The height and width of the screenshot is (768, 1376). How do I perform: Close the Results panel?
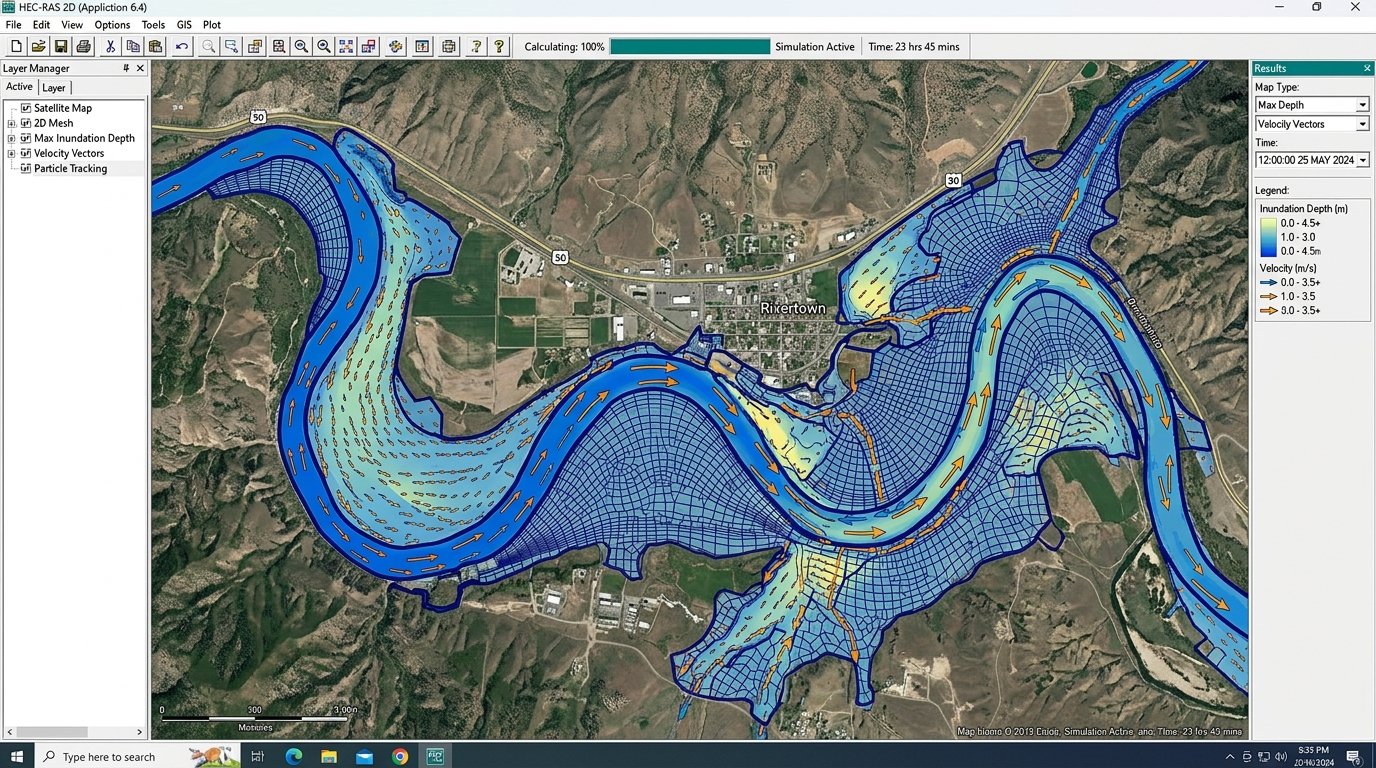click(x=1367, y=68)
